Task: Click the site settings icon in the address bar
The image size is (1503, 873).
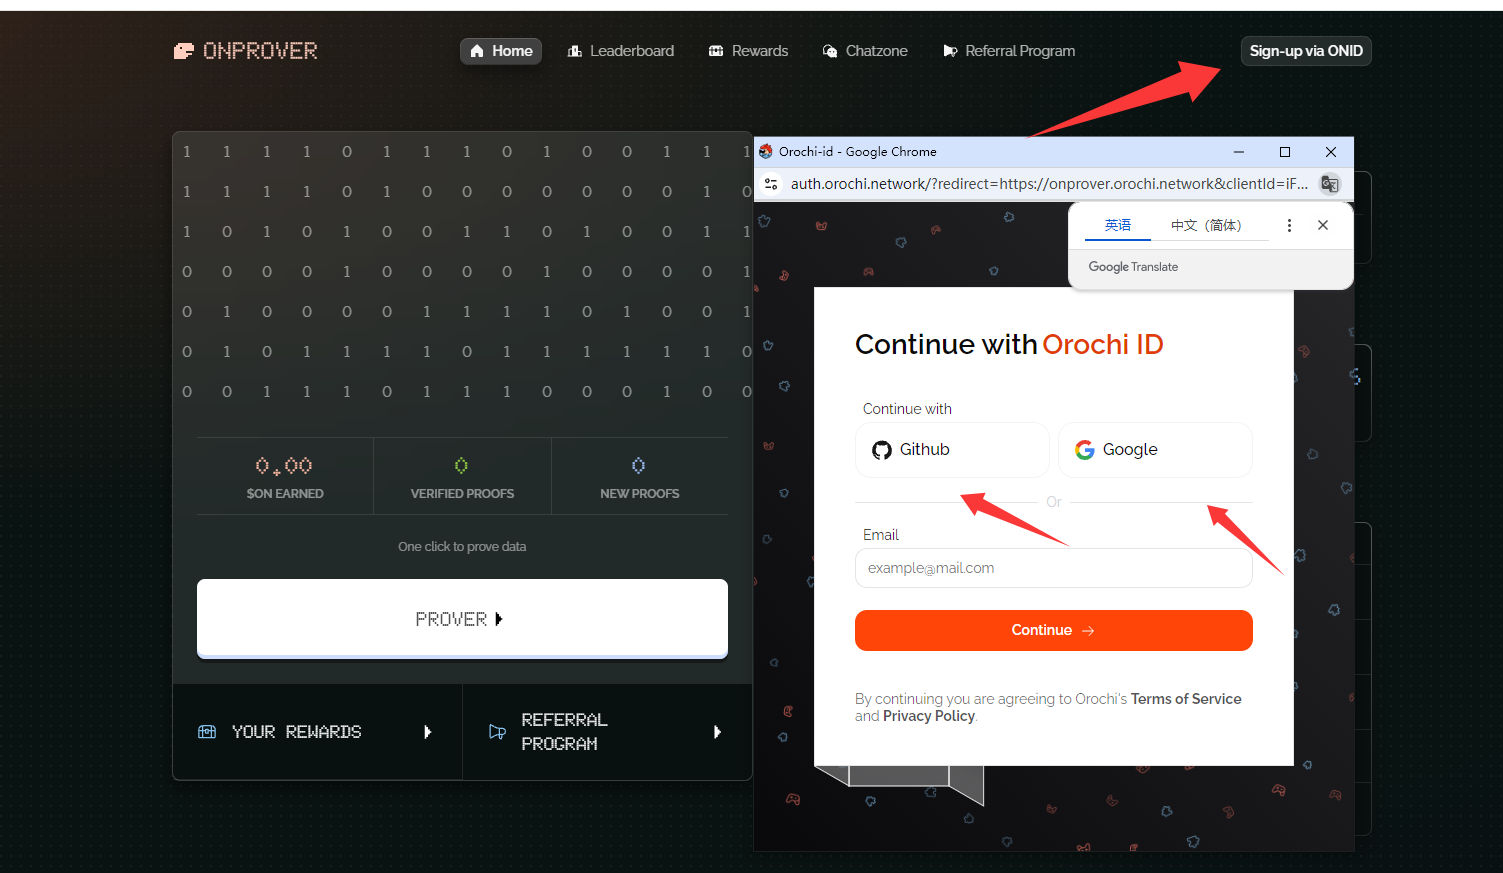Action: coord(770,184)
